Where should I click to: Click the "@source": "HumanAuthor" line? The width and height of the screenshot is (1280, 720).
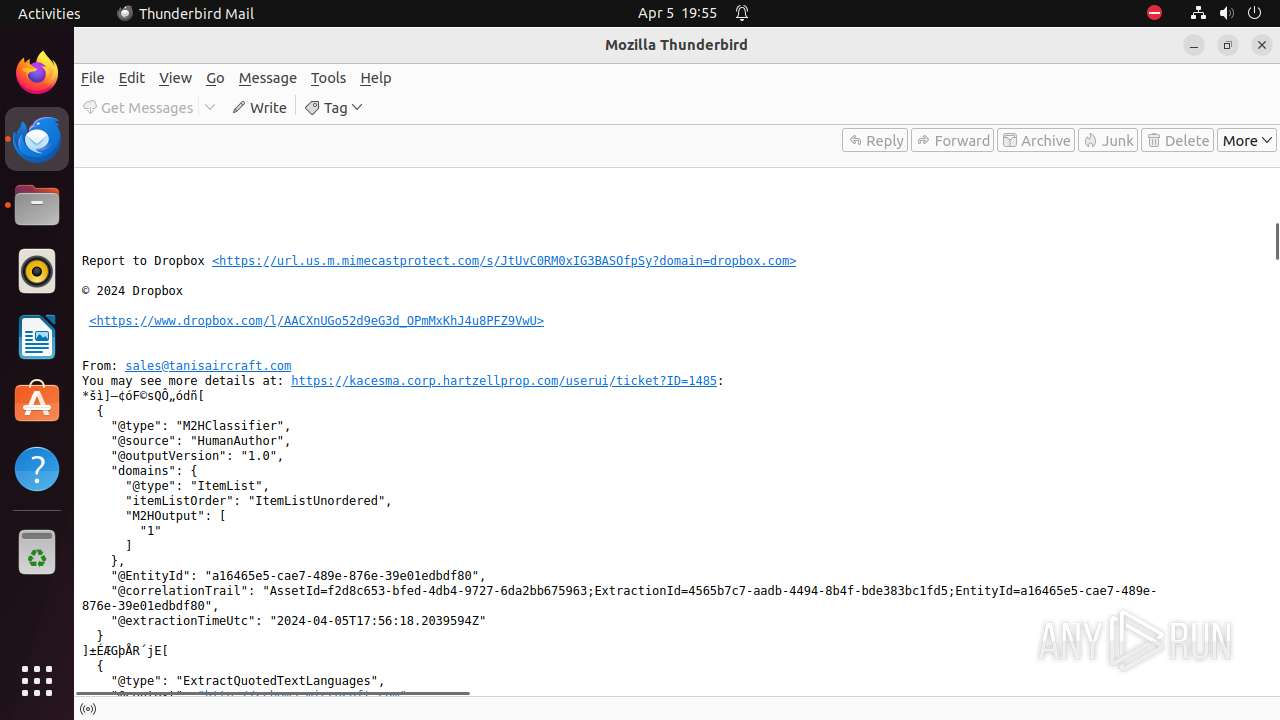pyautogui.click(x=201, y=441)
